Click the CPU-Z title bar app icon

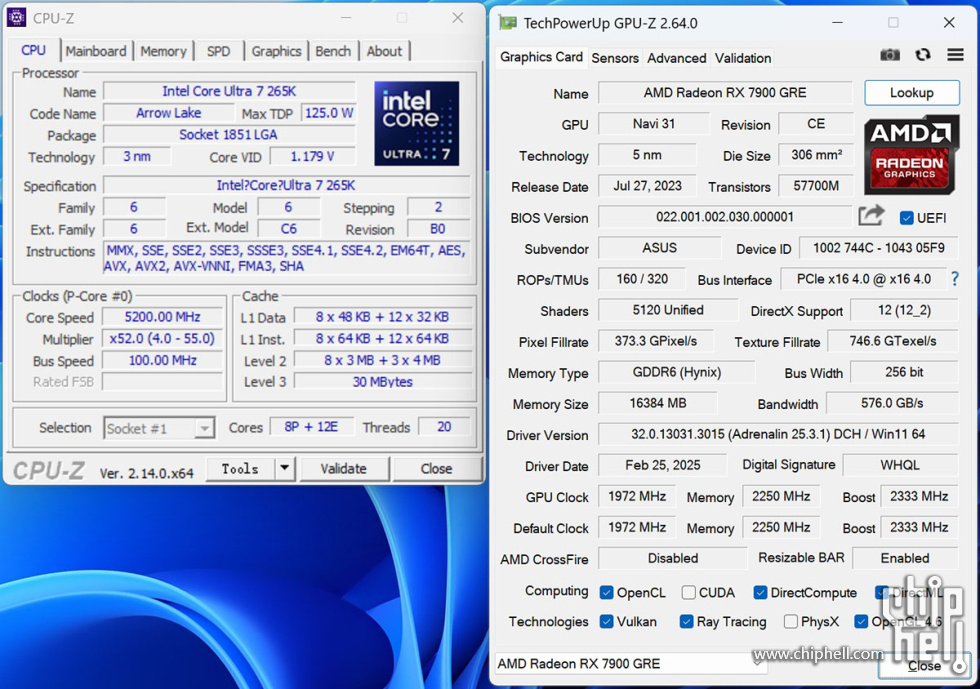(x=16, y=18)
